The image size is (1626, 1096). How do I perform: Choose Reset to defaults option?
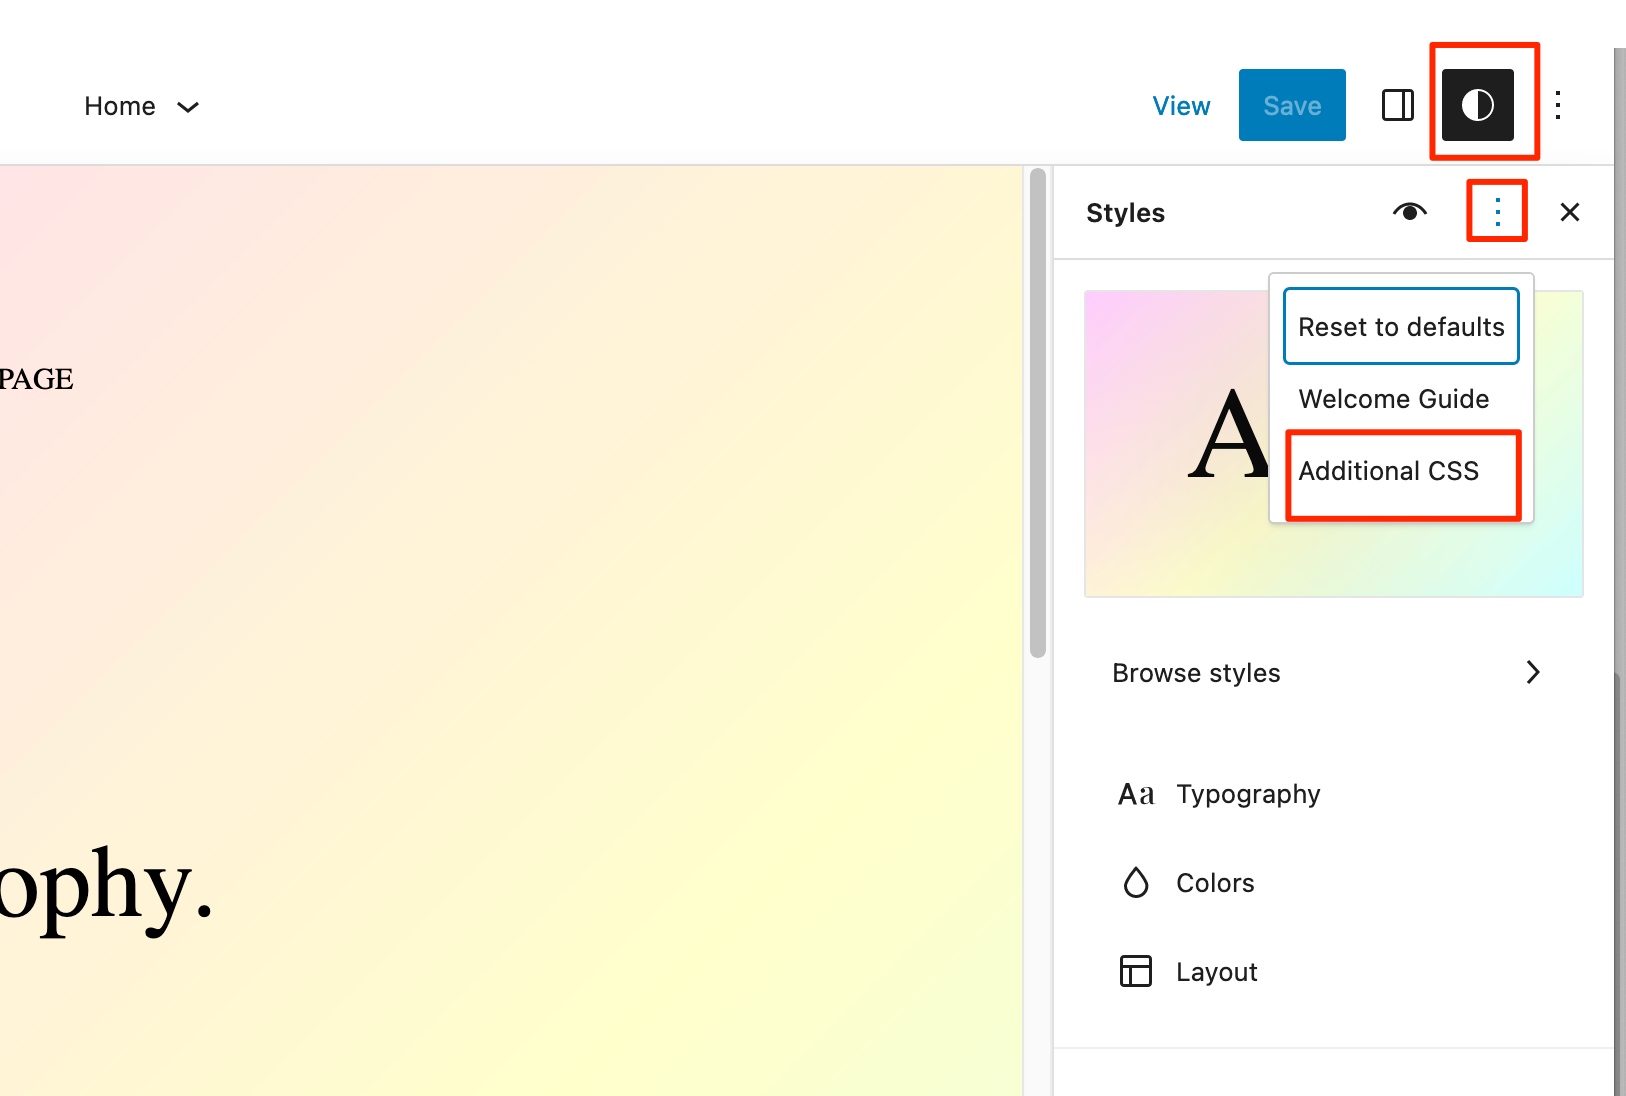1400,326
